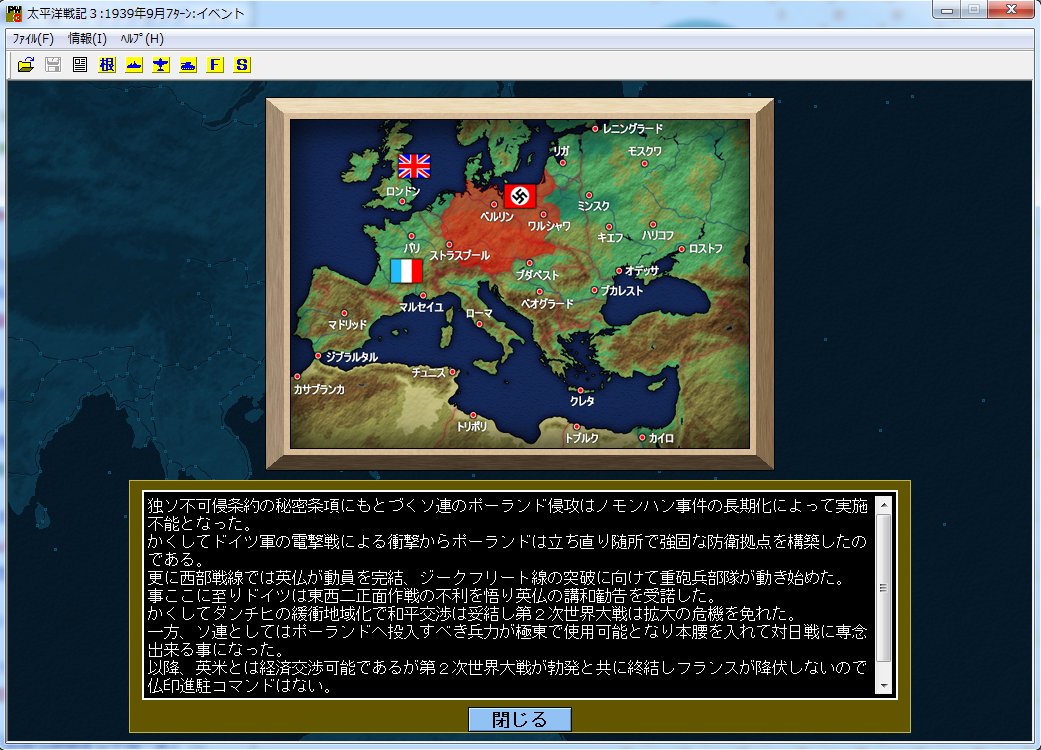Click the open file folder icon

pos(26,64)
